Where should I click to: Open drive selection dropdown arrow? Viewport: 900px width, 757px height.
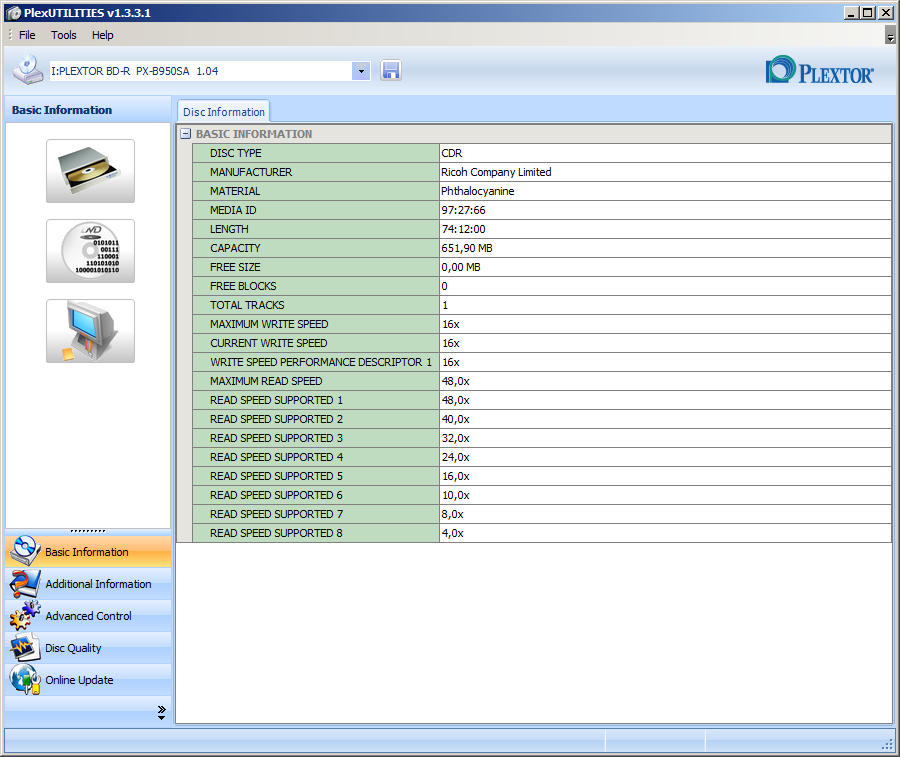point(361,71)
